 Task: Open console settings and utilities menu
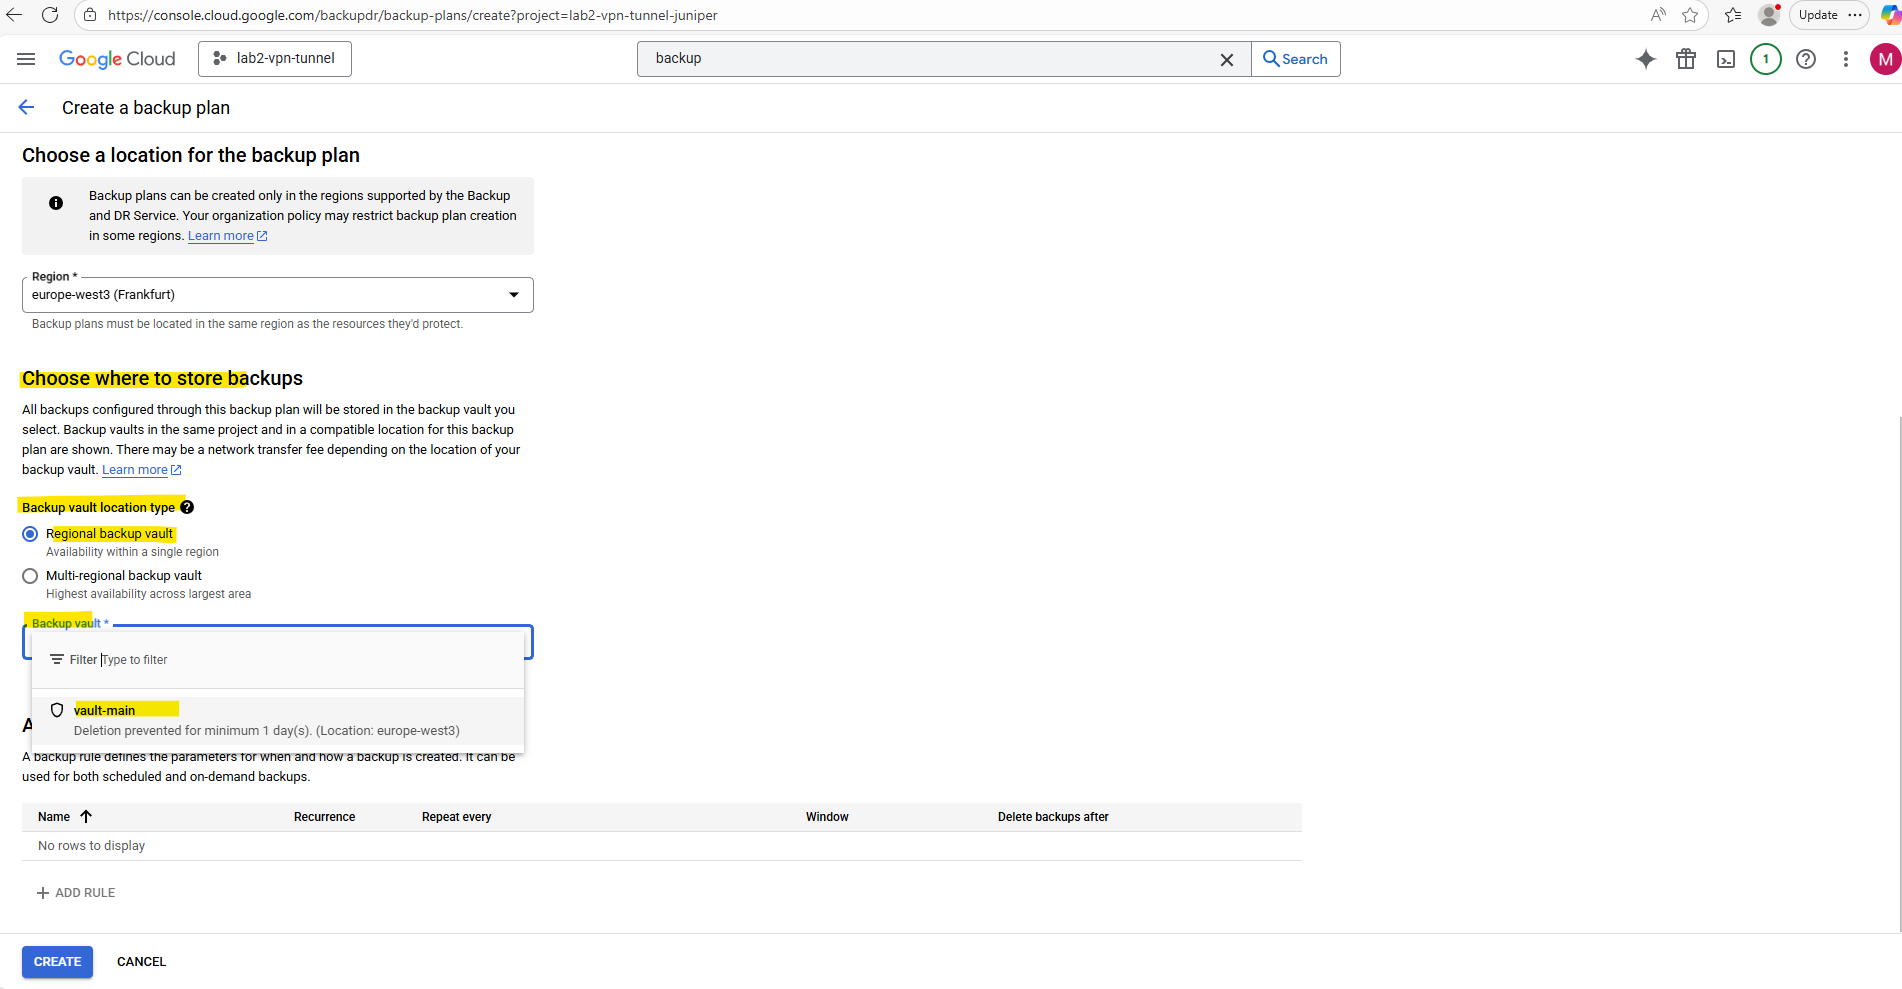(1846, 59)
